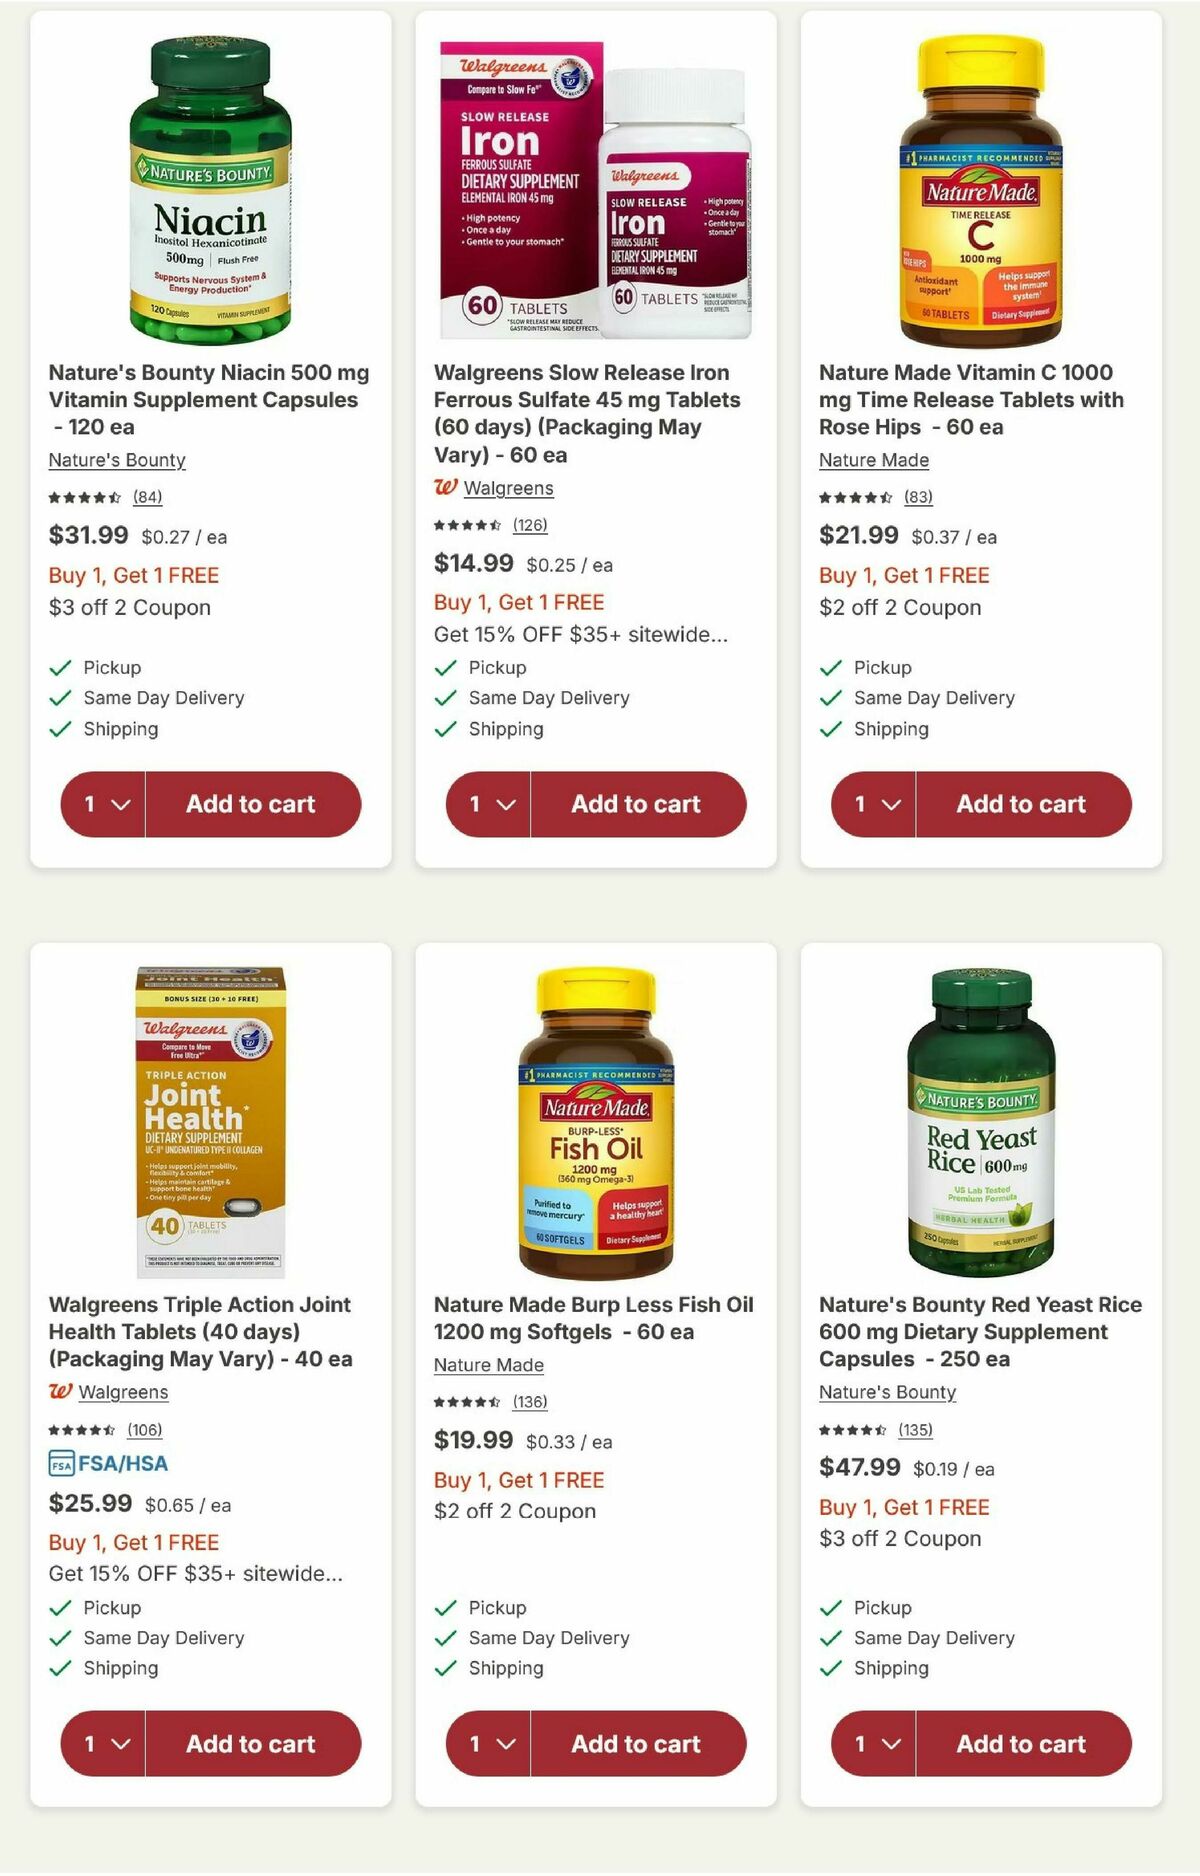Select Shipping option on Red Yeast Rice card

click(x=890, y=1668)
